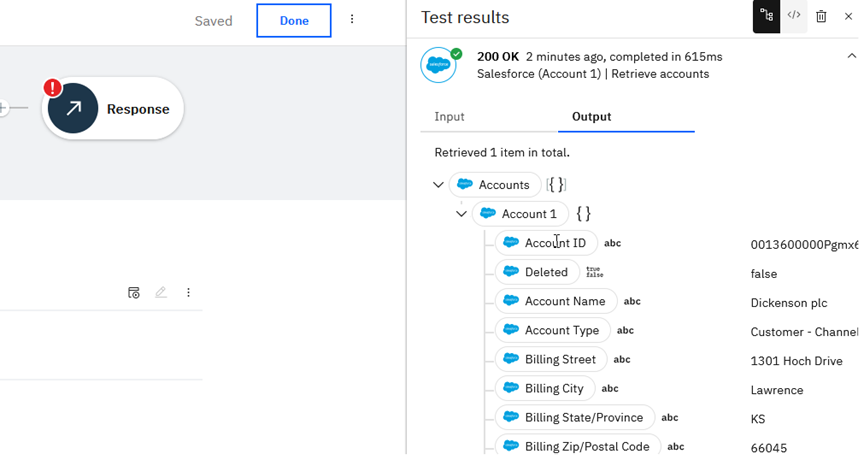Click the Billing City field pill
Image resolution: width=860 pixels, height=456 pixels.
[x=545, y=389]
